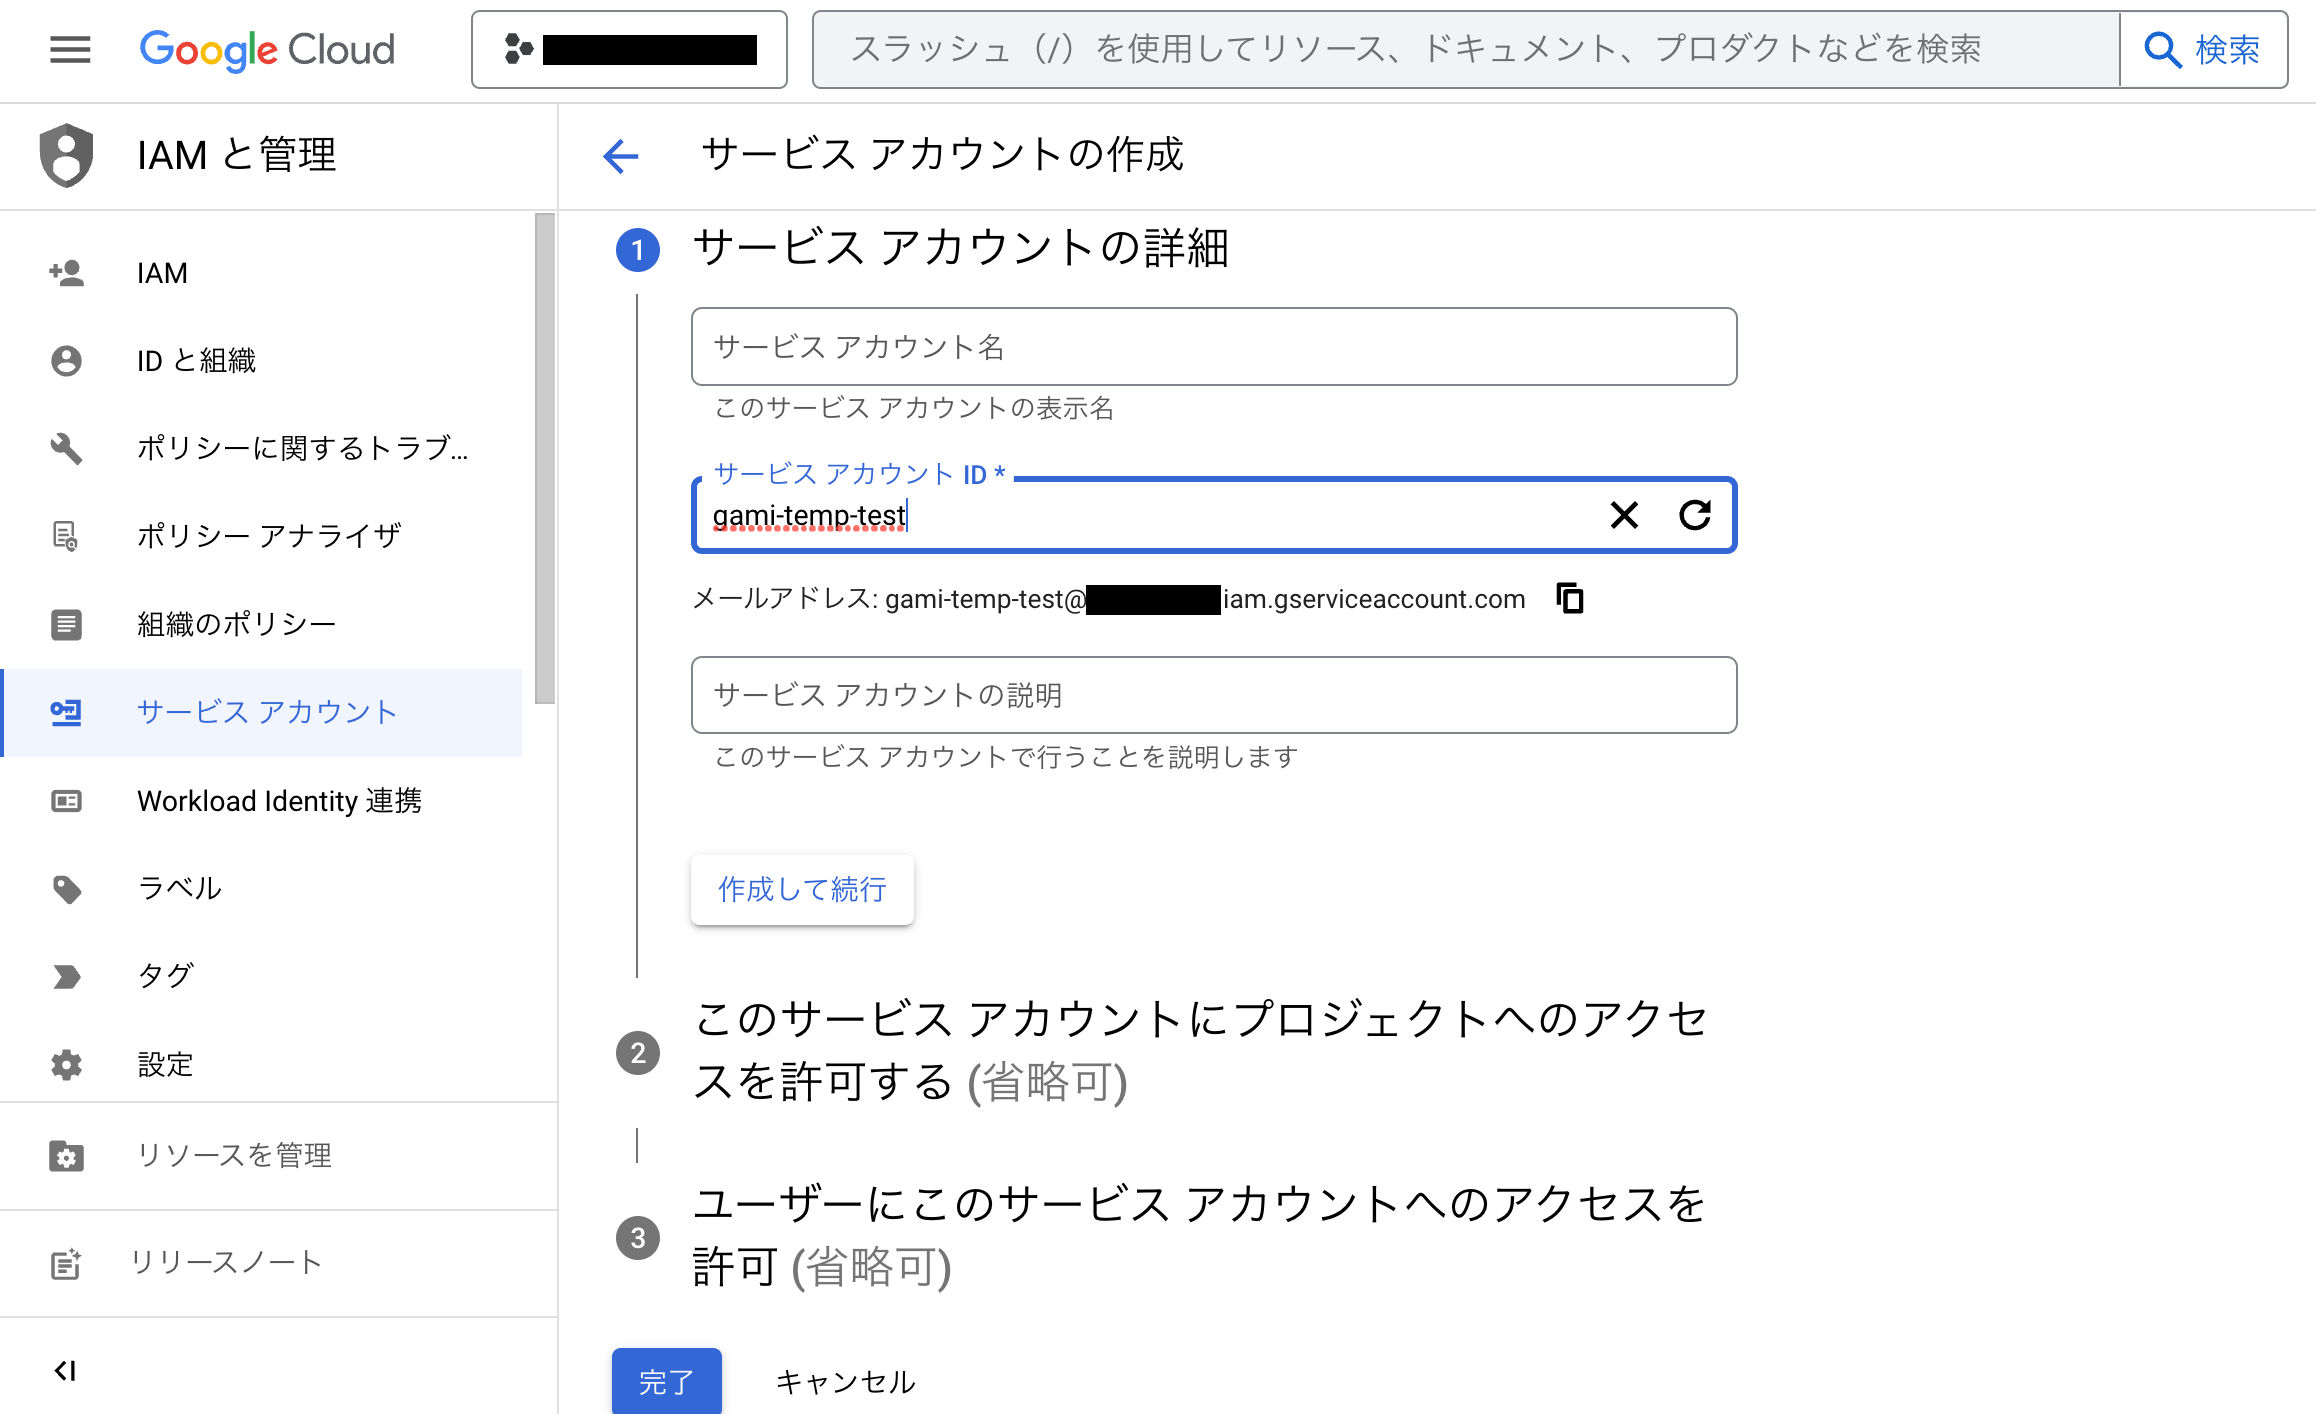Click the サービス アカウントの説明 field
This screenshot has width=2316, height=1414.
[1213, 694]
